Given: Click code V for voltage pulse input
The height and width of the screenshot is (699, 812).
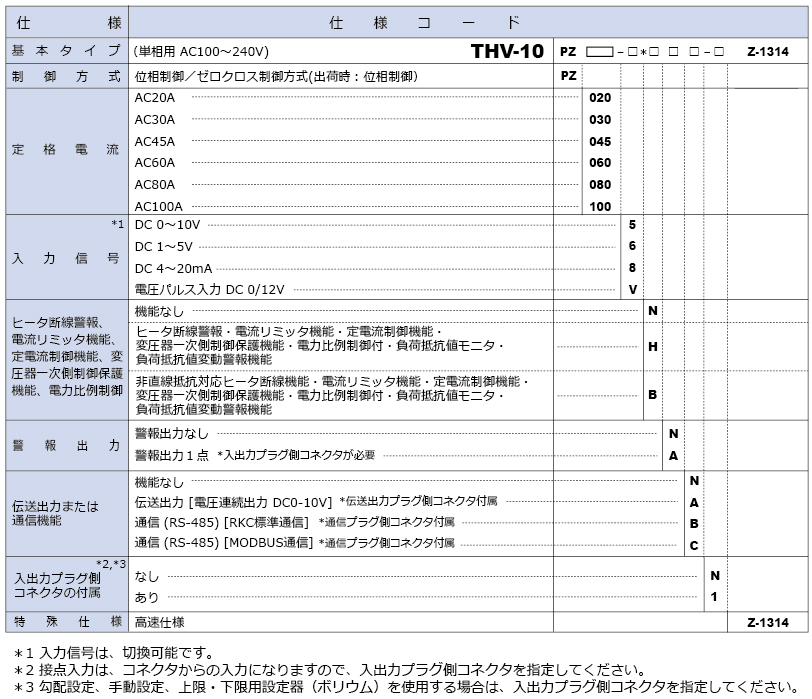Looking at the screenshot, I should (632, 289).
